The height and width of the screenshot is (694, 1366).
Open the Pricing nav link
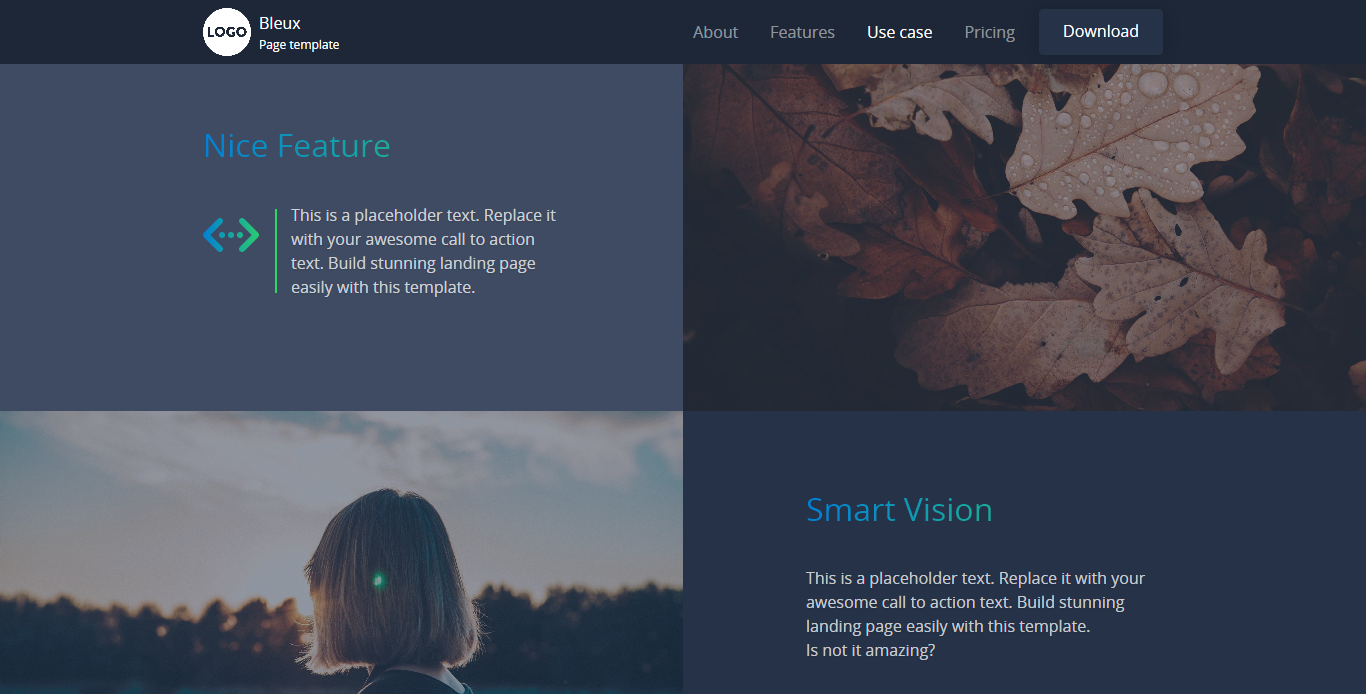coord(989,32)
